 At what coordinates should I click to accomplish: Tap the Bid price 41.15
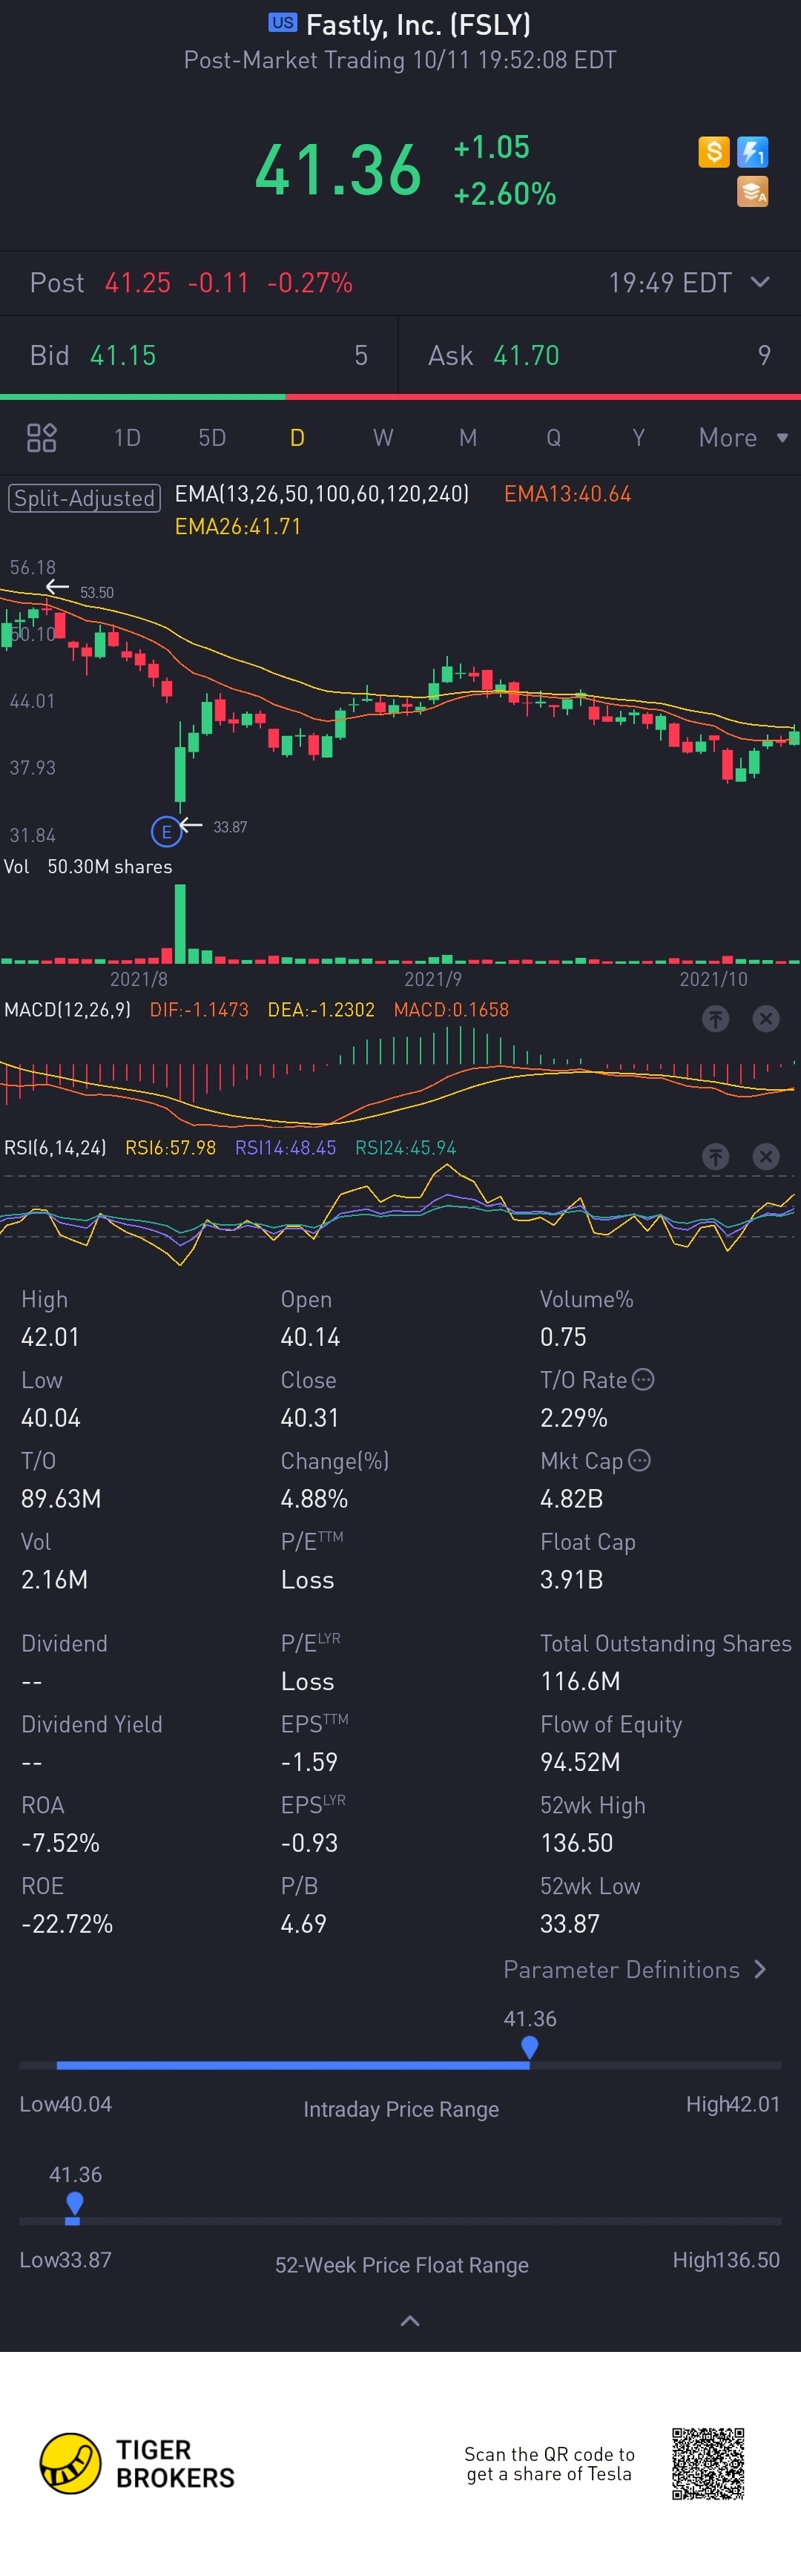coord(123,355)
